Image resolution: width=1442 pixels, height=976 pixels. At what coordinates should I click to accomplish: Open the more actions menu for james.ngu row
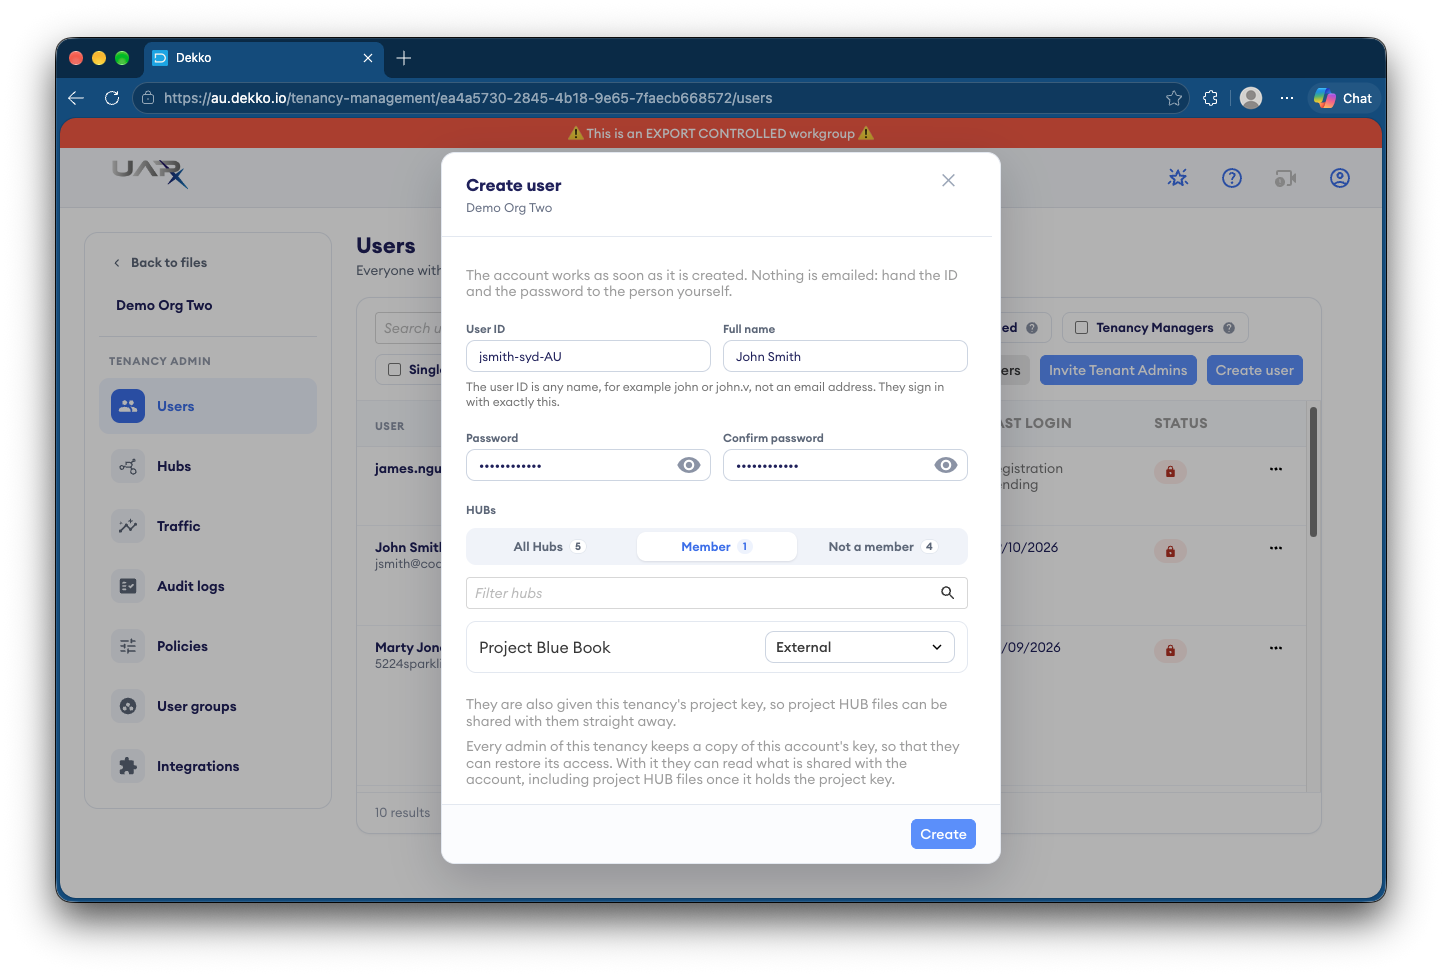[x=1276, y=469]
